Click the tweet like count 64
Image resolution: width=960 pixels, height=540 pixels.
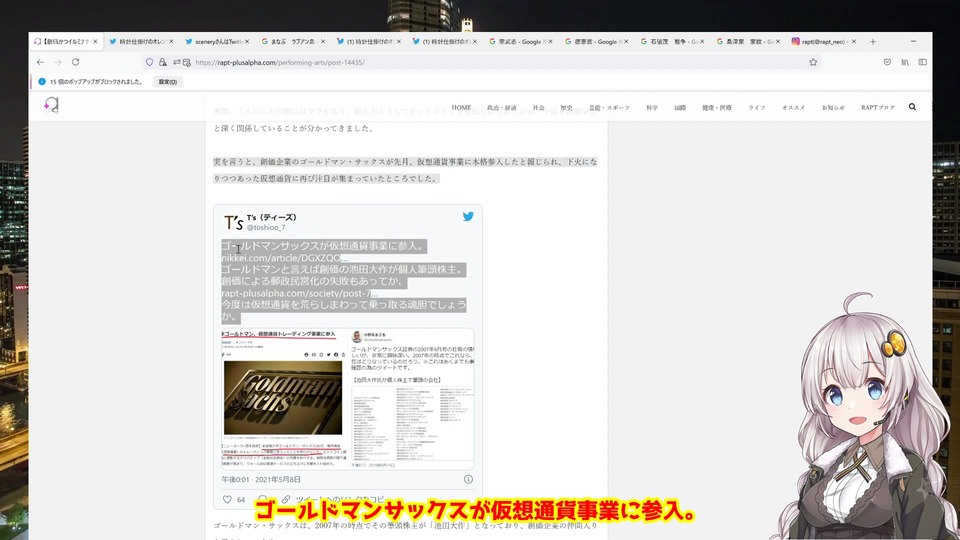[241, 500]
